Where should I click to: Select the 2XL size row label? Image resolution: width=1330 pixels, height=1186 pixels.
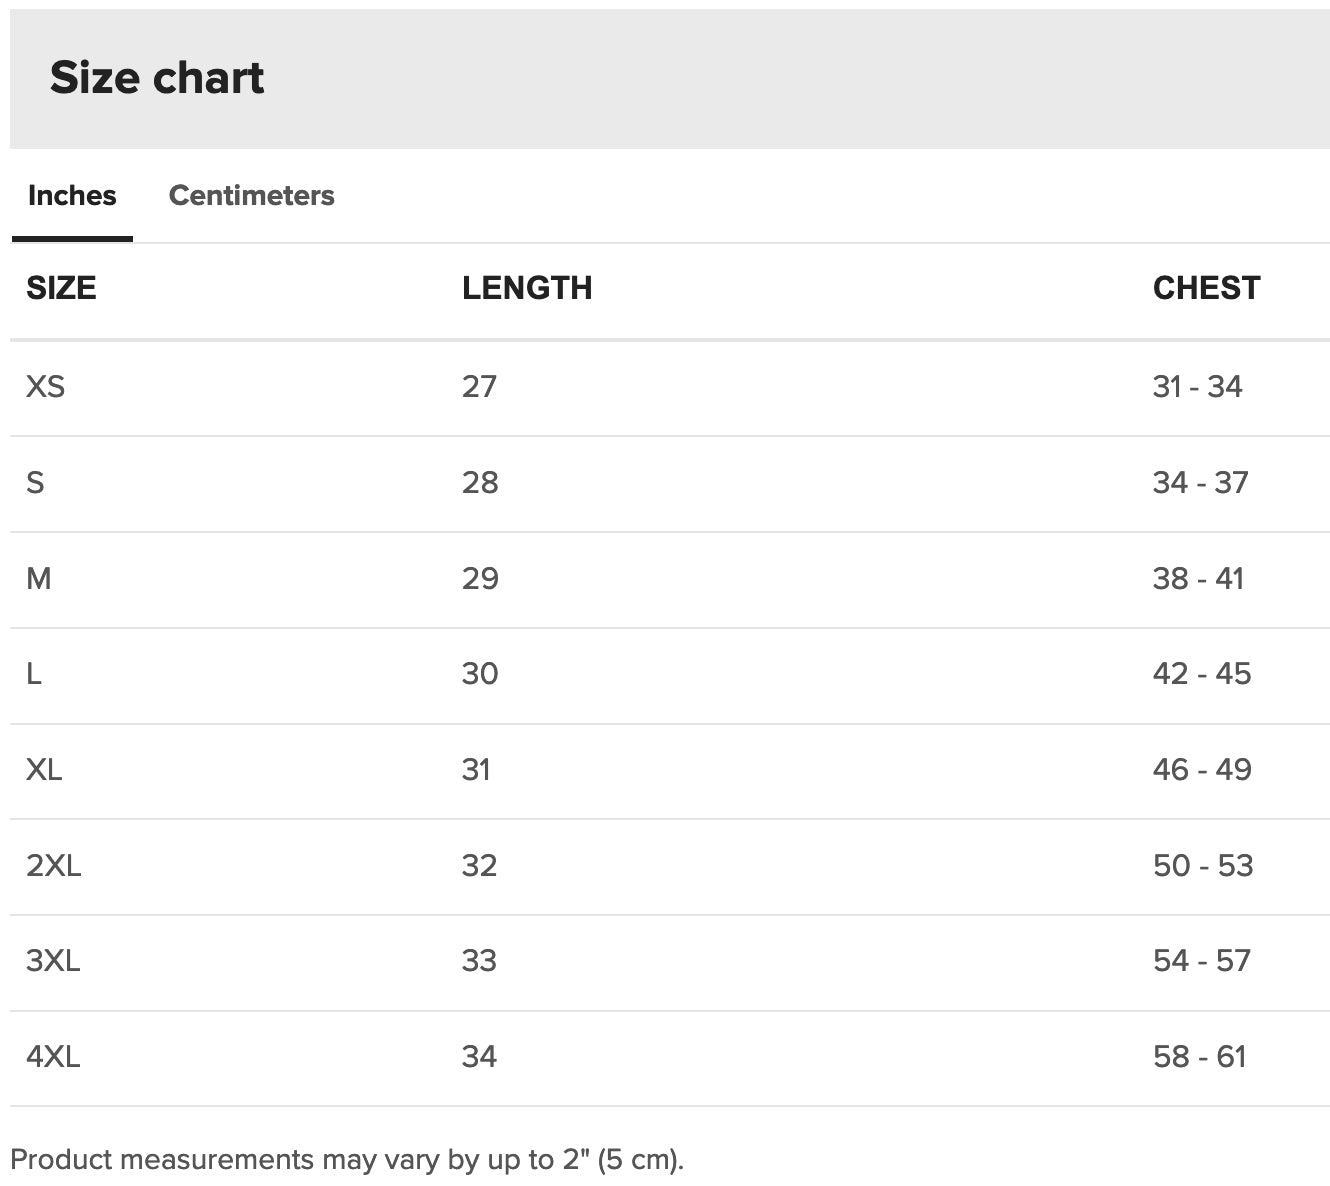pos(54,865)
